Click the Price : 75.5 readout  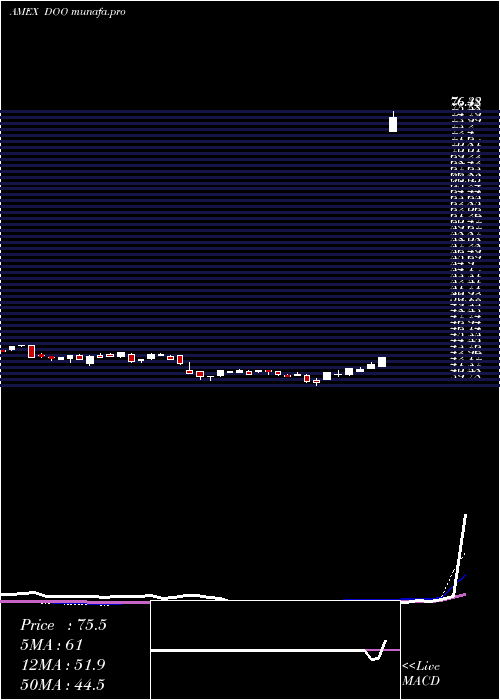[x=63, y=625]
